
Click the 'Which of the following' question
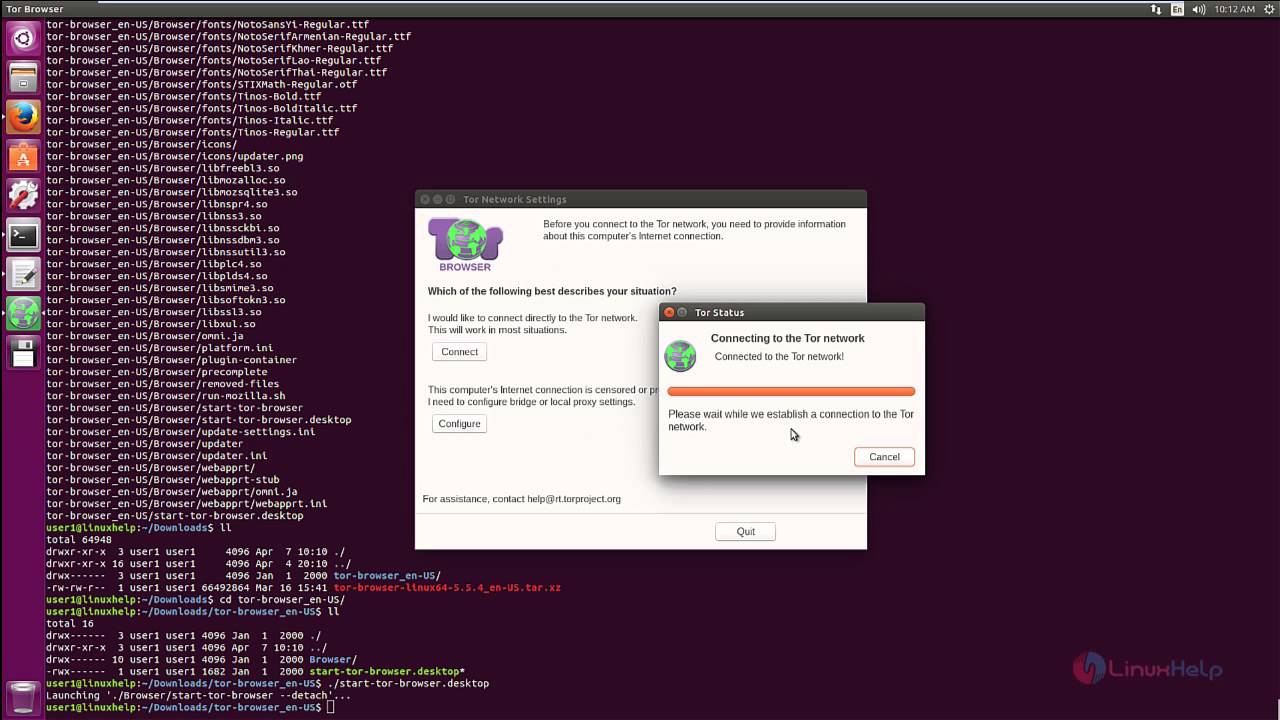point(552,292)
